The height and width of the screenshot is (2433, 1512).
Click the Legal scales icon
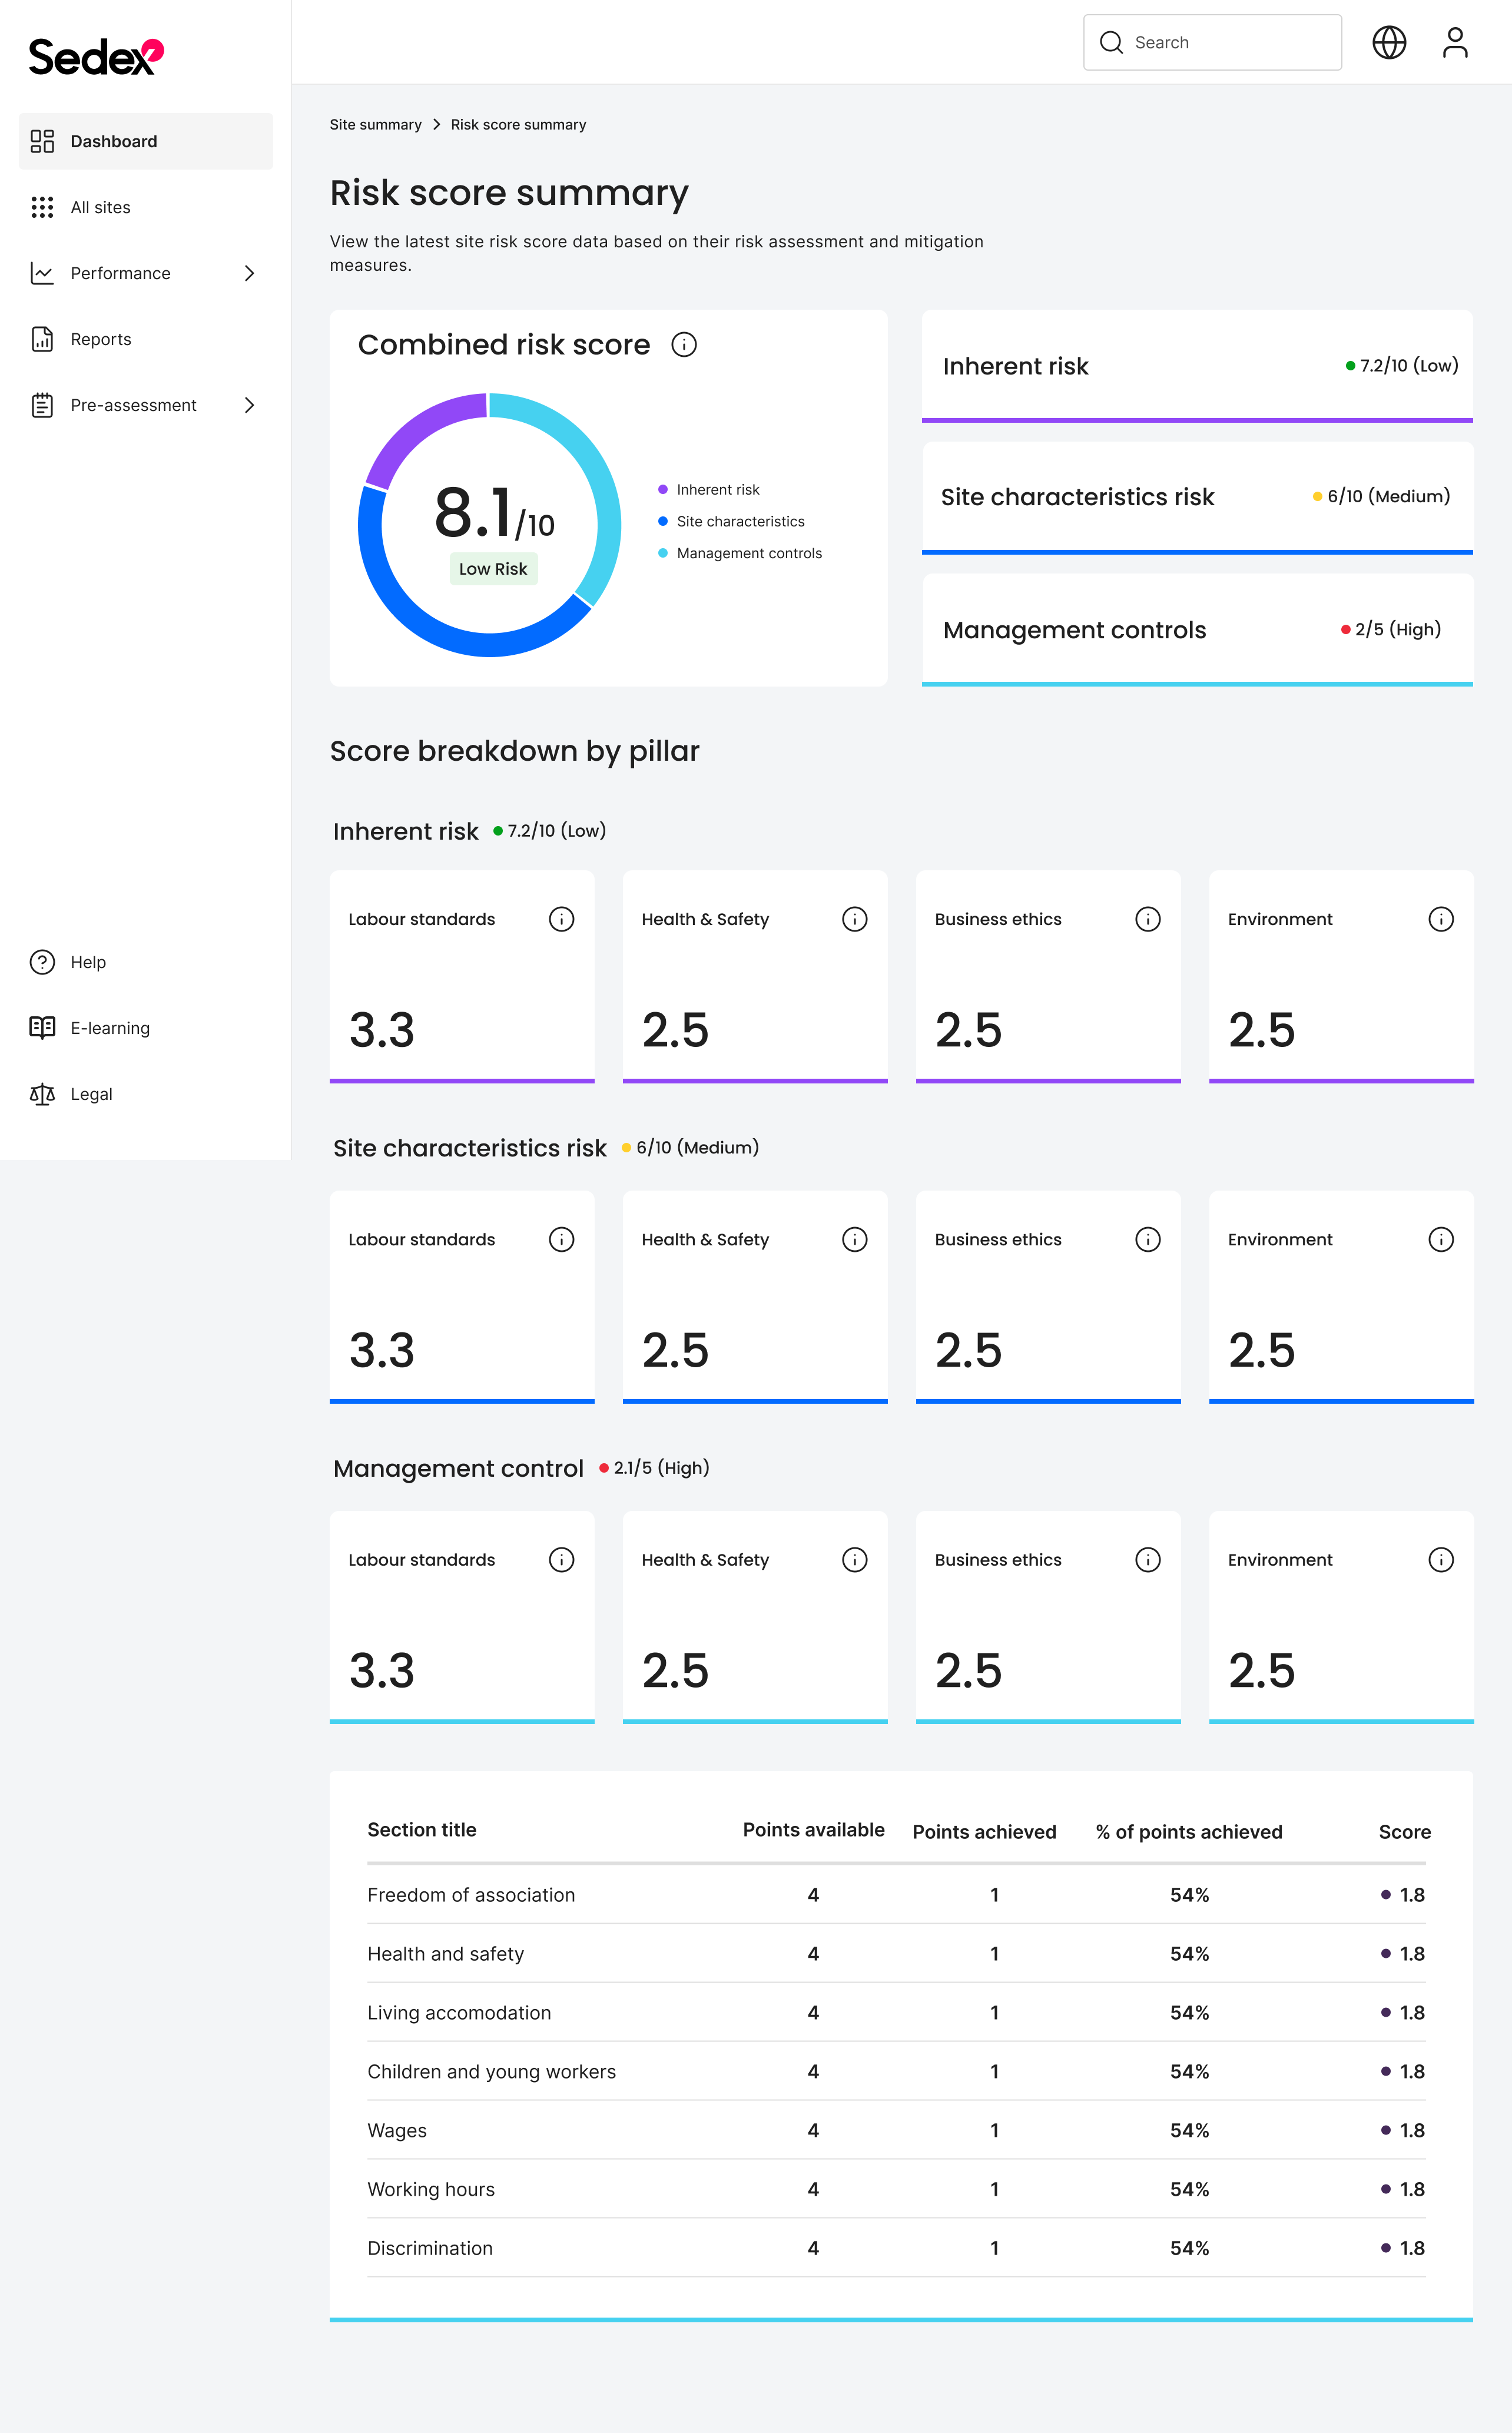click(42, 1094)
